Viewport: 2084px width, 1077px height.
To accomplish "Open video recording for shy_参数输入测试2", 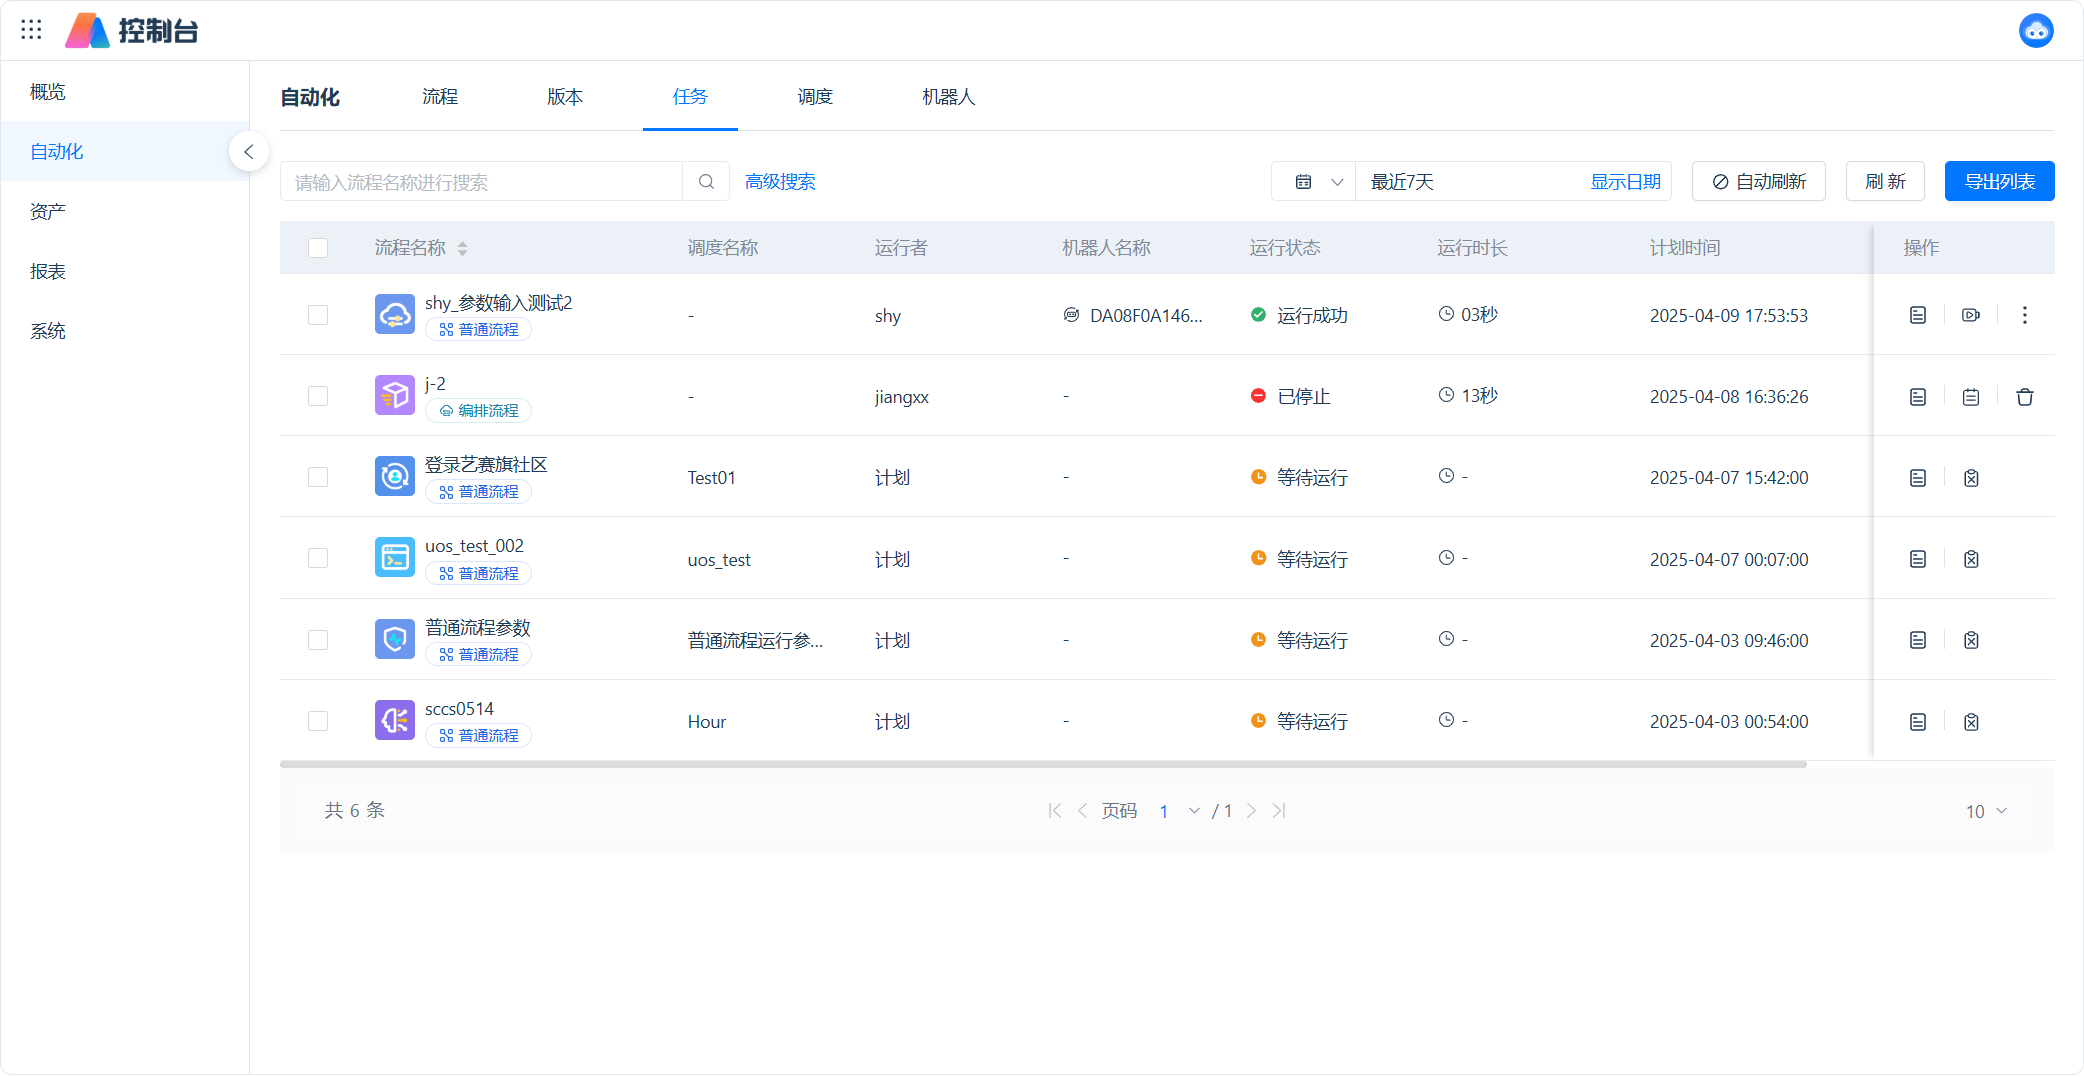I will tap(1970, 316).
